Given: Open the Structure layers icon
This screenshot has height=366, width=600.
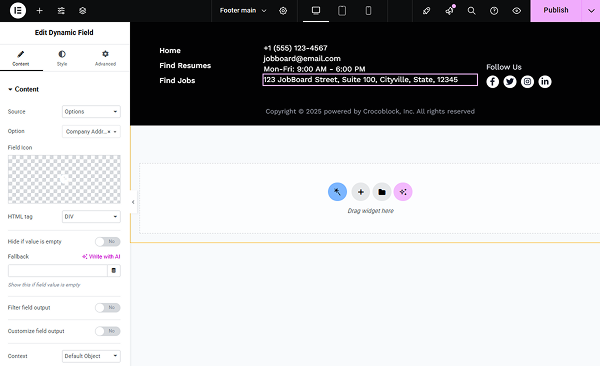Looking at the screenshot, I should (x=82, y=11).
